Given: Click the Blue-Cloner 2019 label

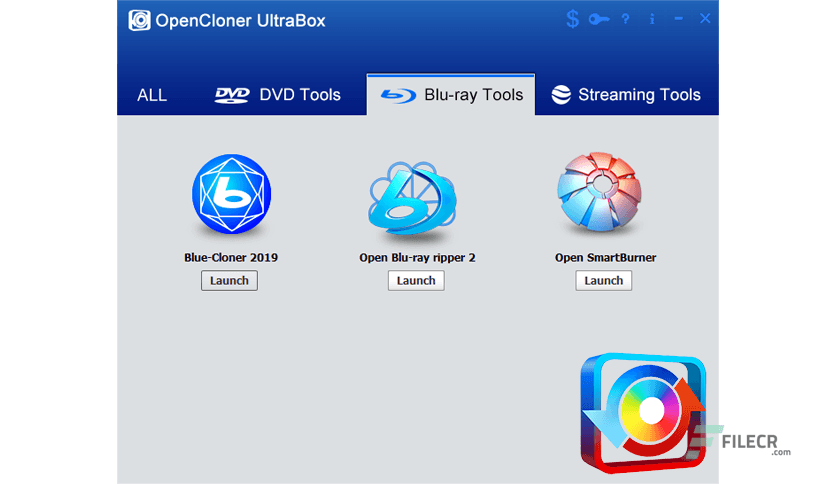Looking at the screenshot, I should point(231,257).
